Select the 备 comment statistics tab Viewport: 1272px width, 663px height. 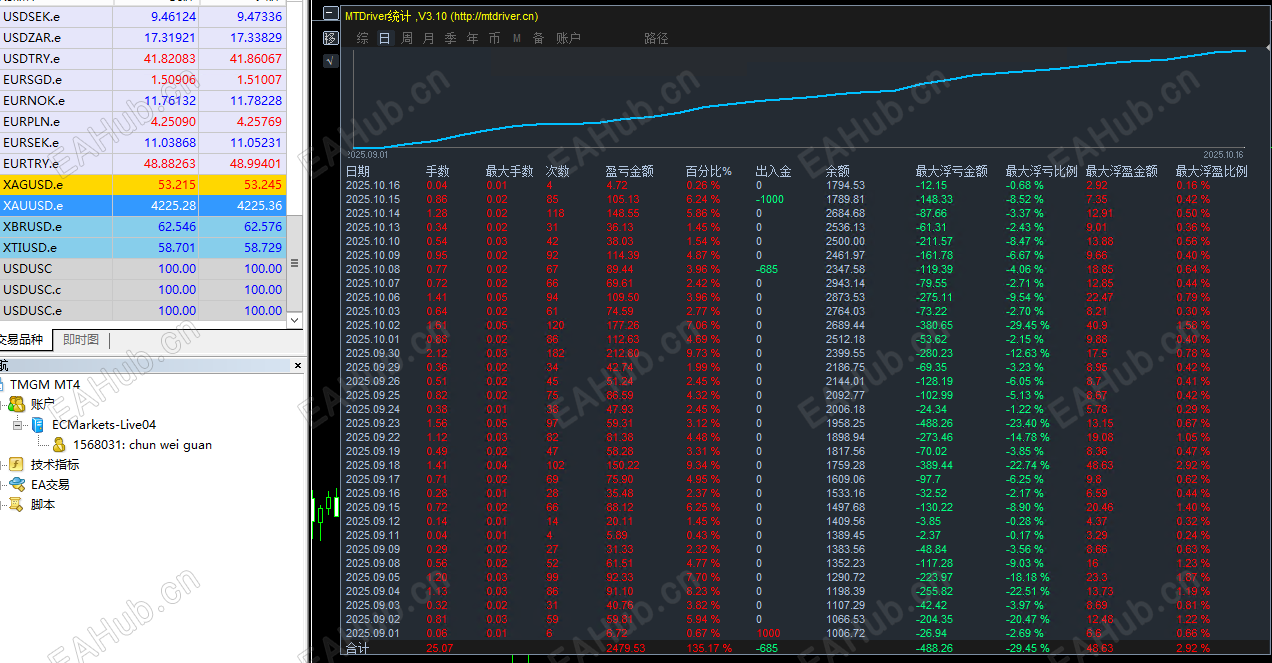(538, 38)
